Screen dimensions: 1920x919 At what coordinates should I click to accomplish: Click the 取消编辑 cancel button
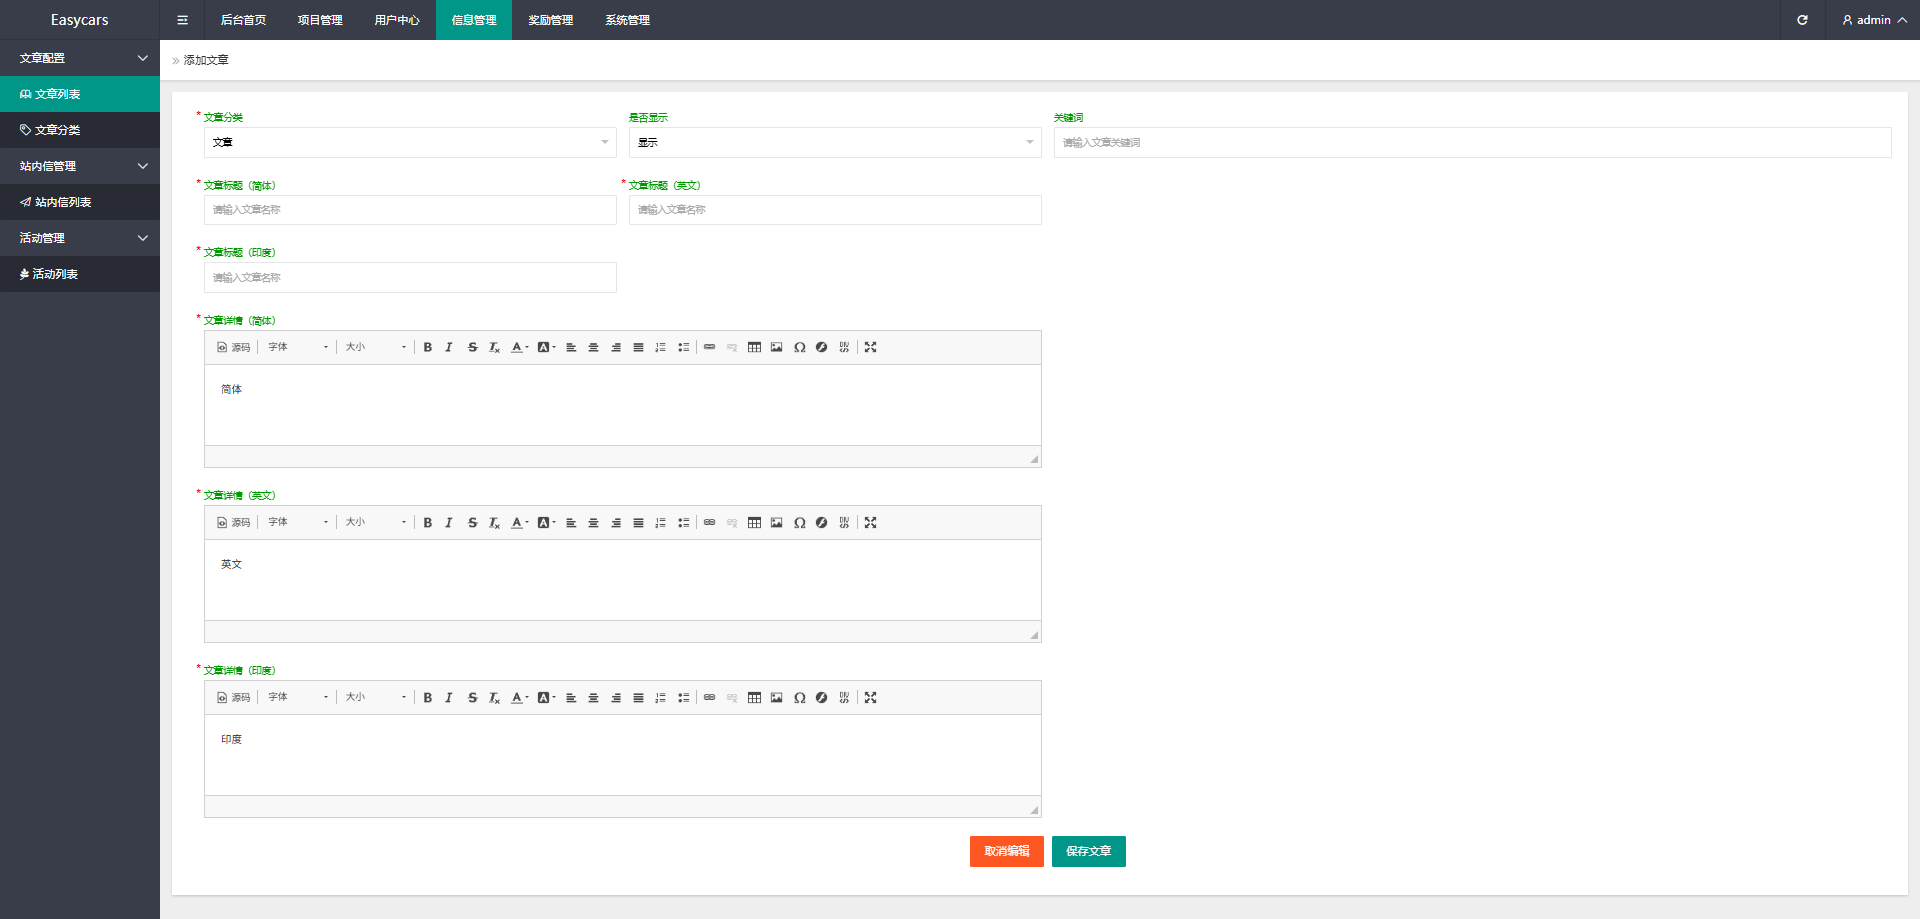1006,851
